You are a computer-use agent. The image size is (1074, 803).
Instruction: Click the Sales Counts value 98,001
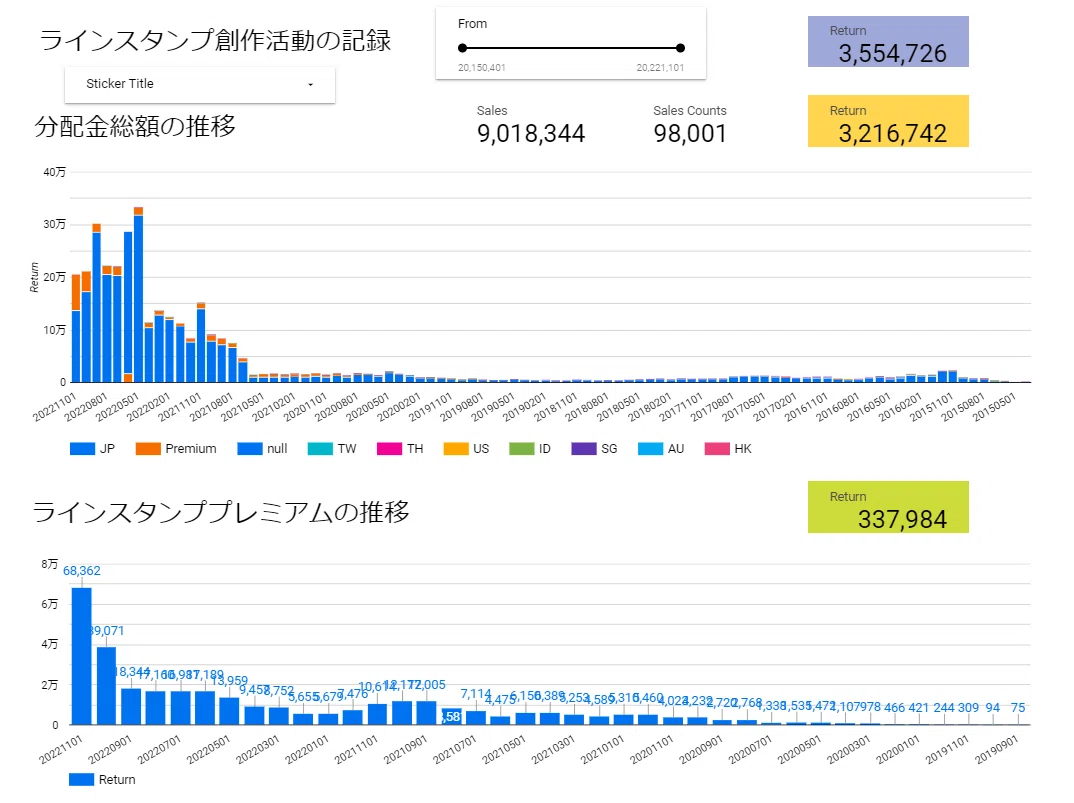tap(690, 134)
